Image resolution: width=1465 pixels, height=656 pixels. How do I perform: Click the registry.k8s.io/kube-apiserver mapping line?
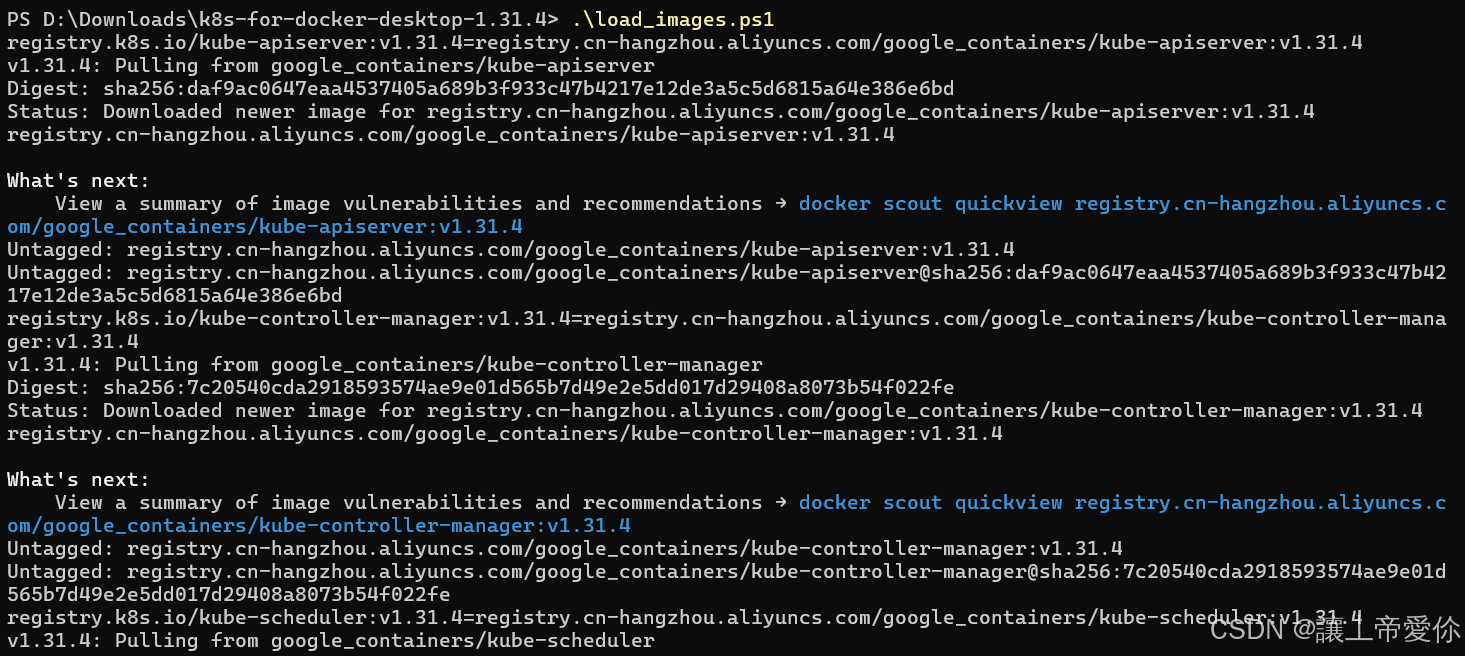pyautogui.click(x=684, y=42)
